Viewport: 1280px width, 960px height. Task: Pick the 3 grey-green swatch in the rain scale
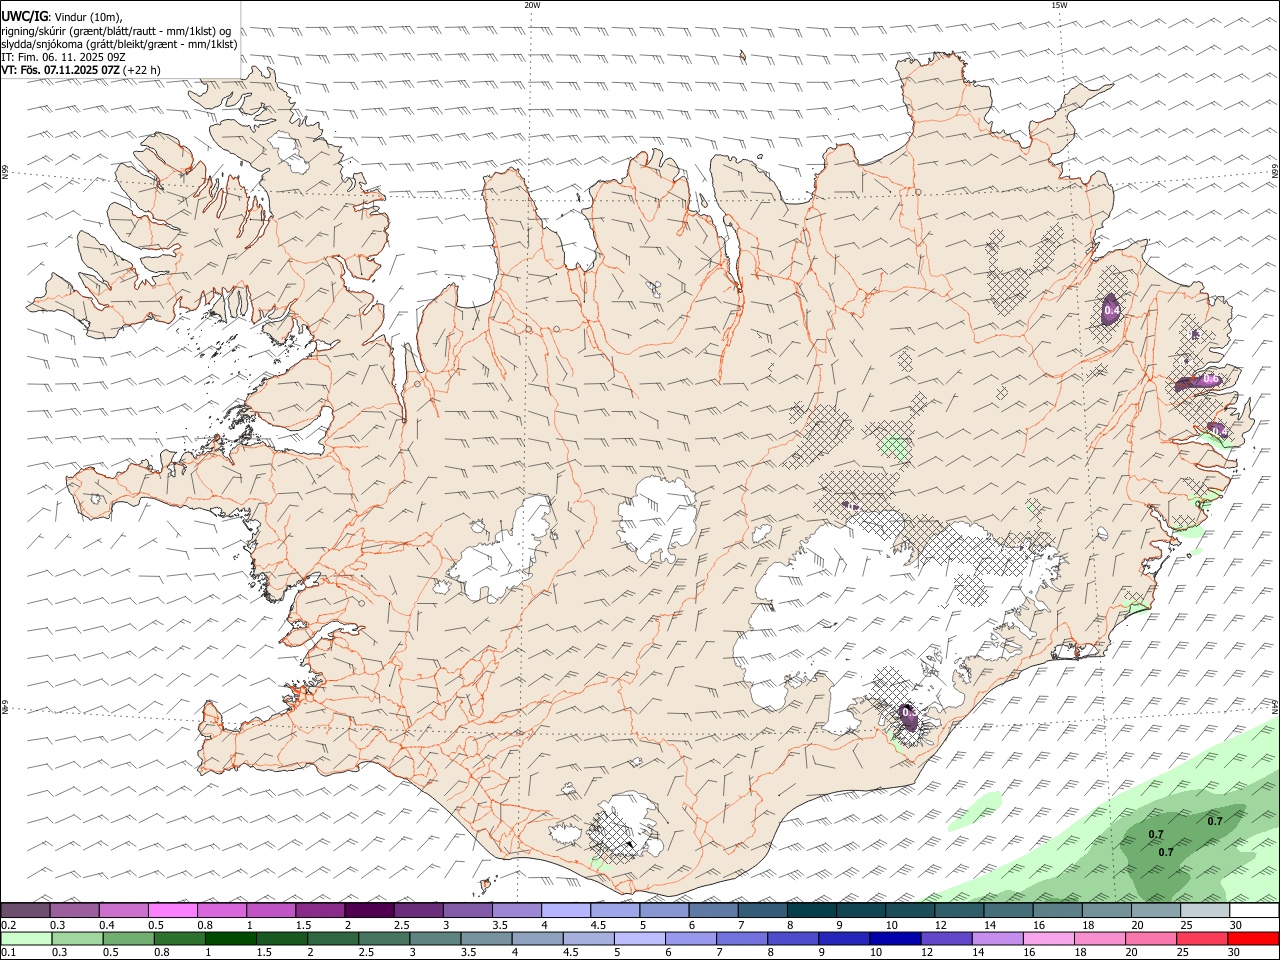(x=435, y=939)
